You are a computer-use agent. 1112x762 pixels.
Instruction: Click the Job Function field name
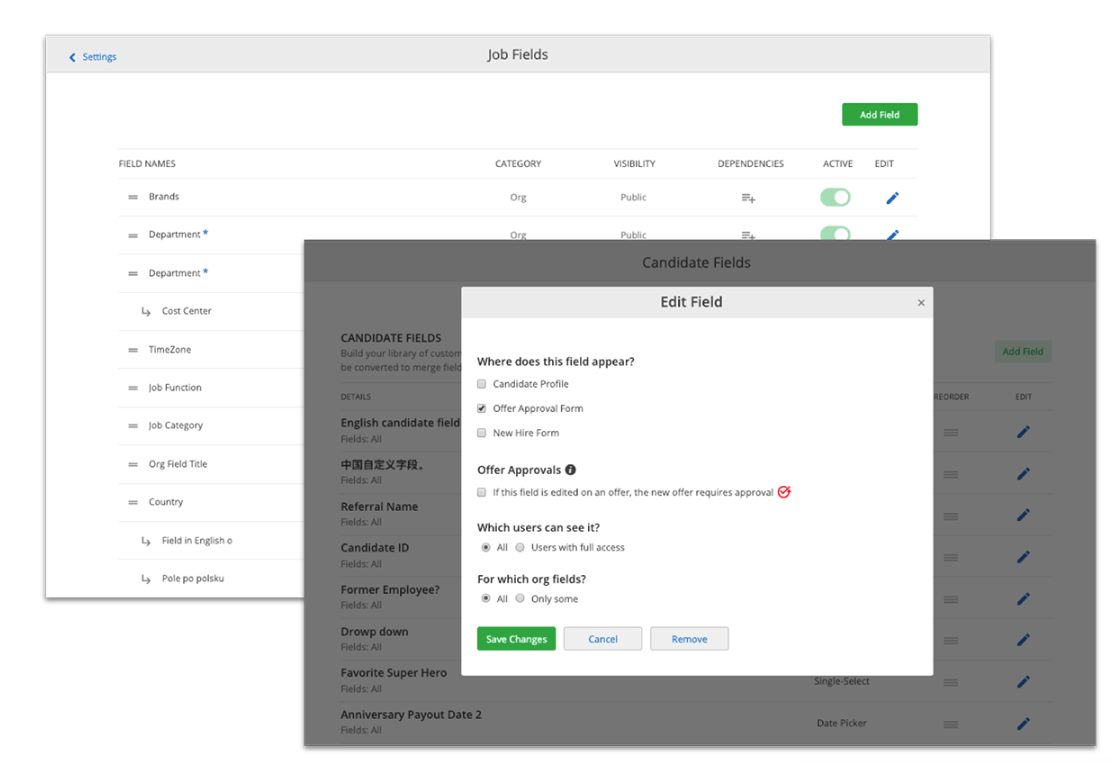coord(175,387)
